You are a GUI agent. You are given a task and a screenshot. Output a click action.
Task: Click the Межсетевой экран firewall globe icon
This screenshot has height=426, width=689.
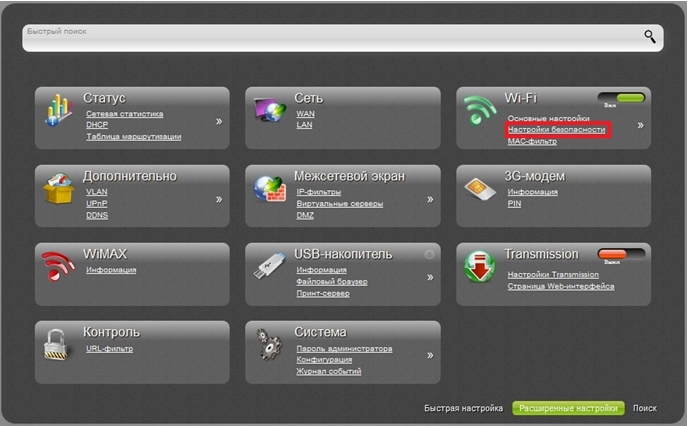pyautogui.click(x=270, y=190)
